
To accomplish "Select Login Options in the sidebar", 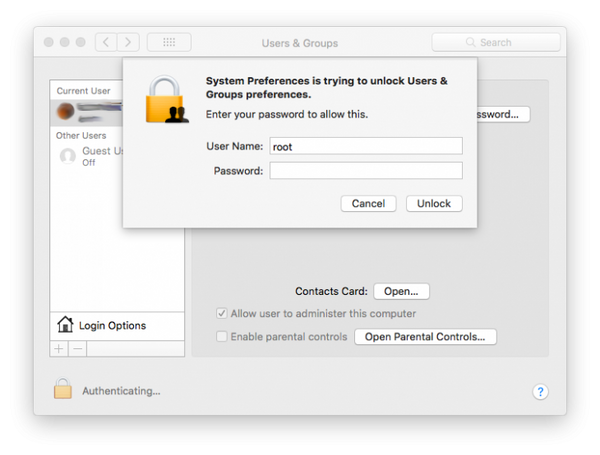I will coord(117,326).
